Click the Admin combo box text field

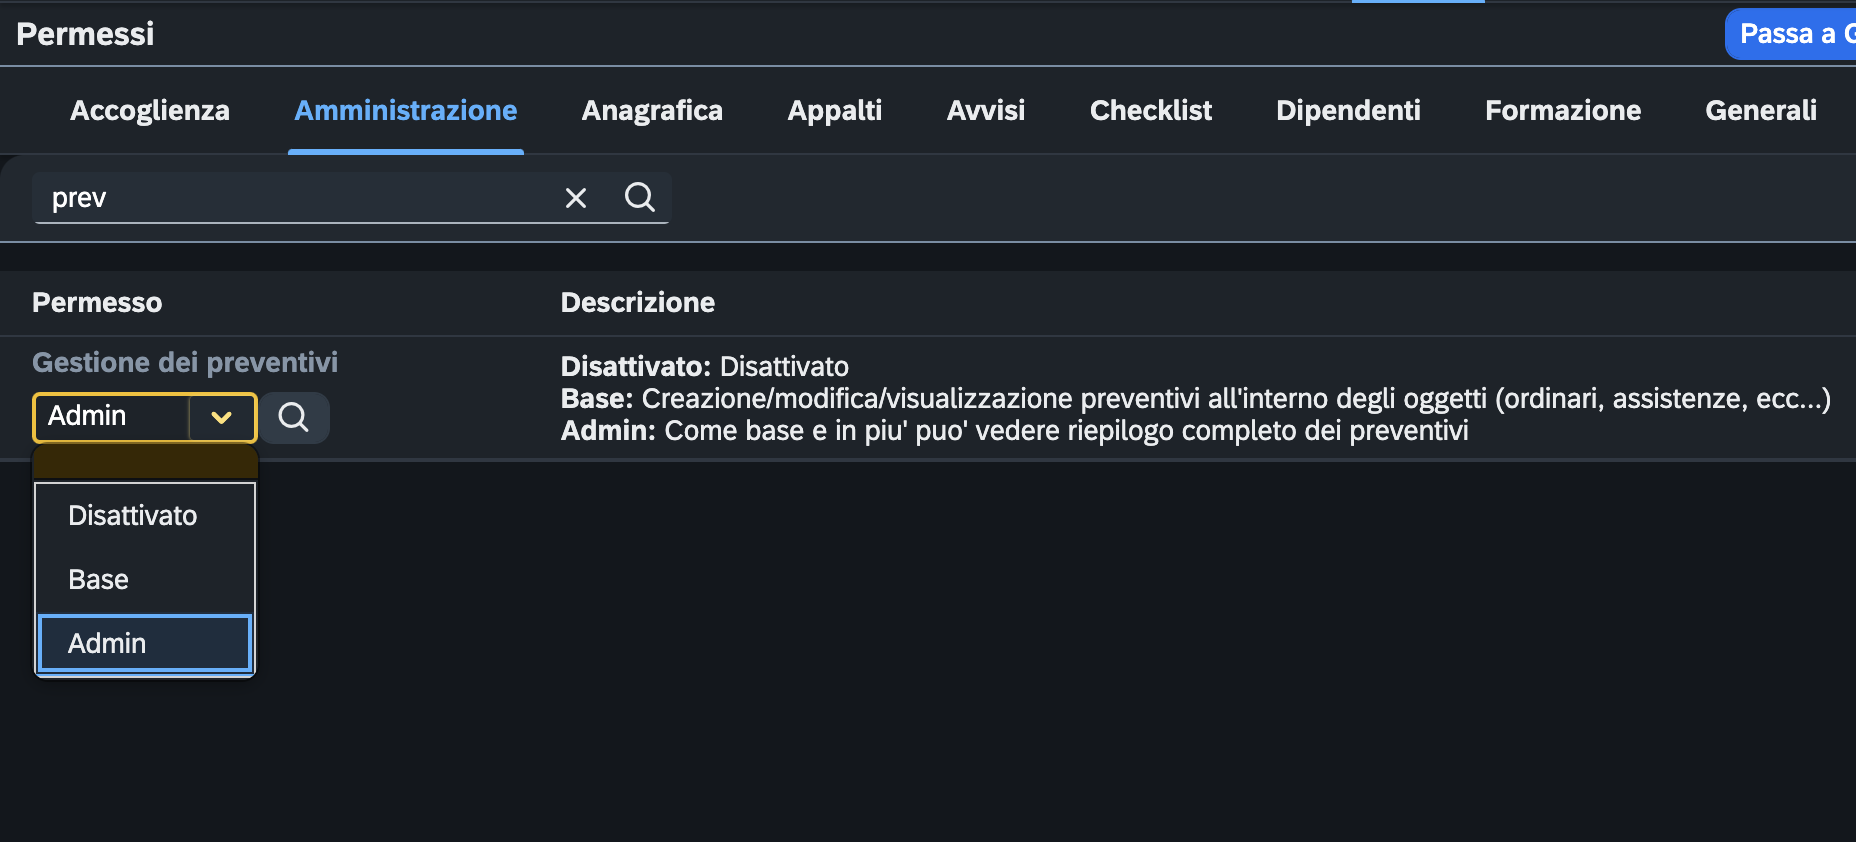[112, 417]
